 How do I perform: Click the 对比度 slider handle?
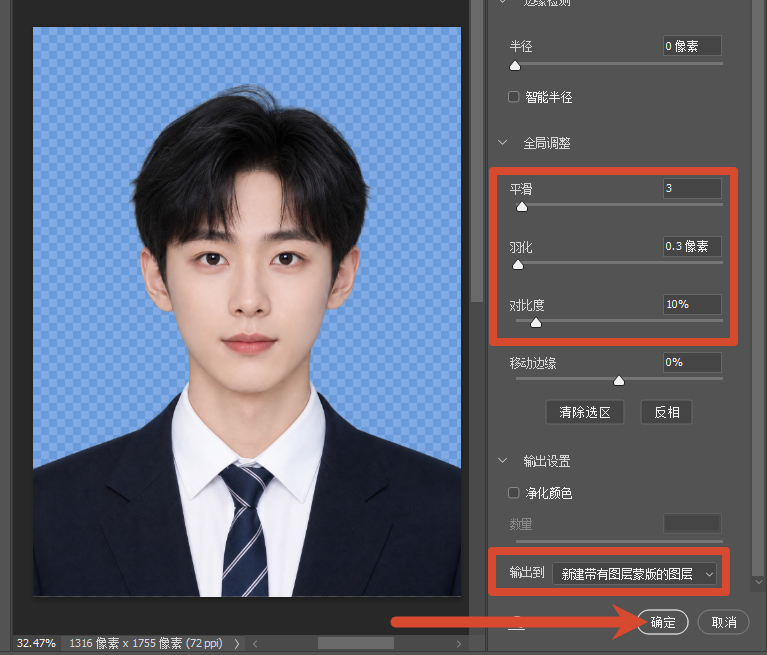coord(536,322)
